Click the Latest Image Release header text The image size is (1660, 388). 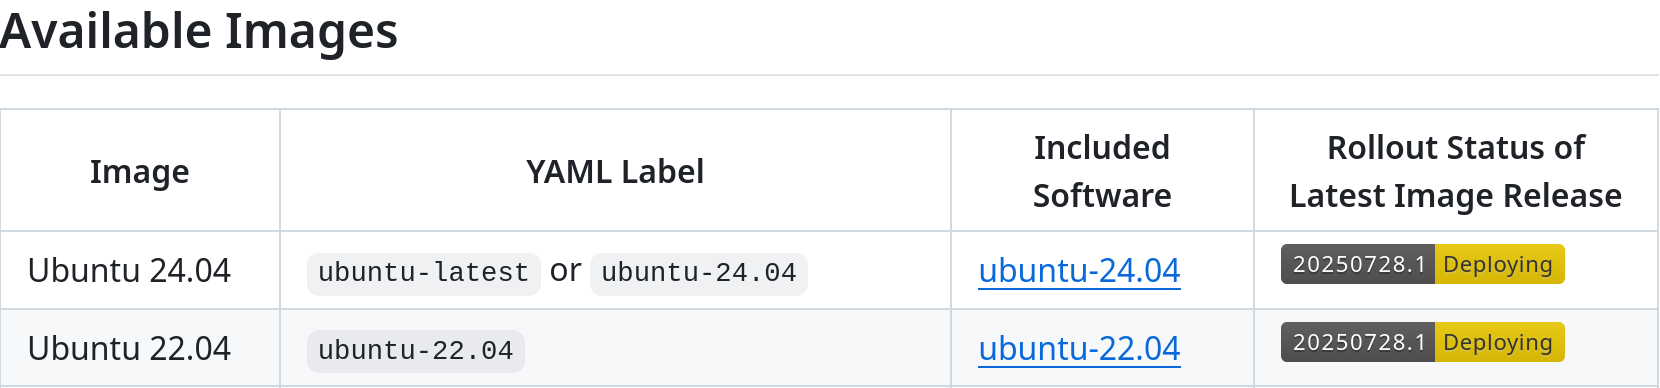point(1456,196)
